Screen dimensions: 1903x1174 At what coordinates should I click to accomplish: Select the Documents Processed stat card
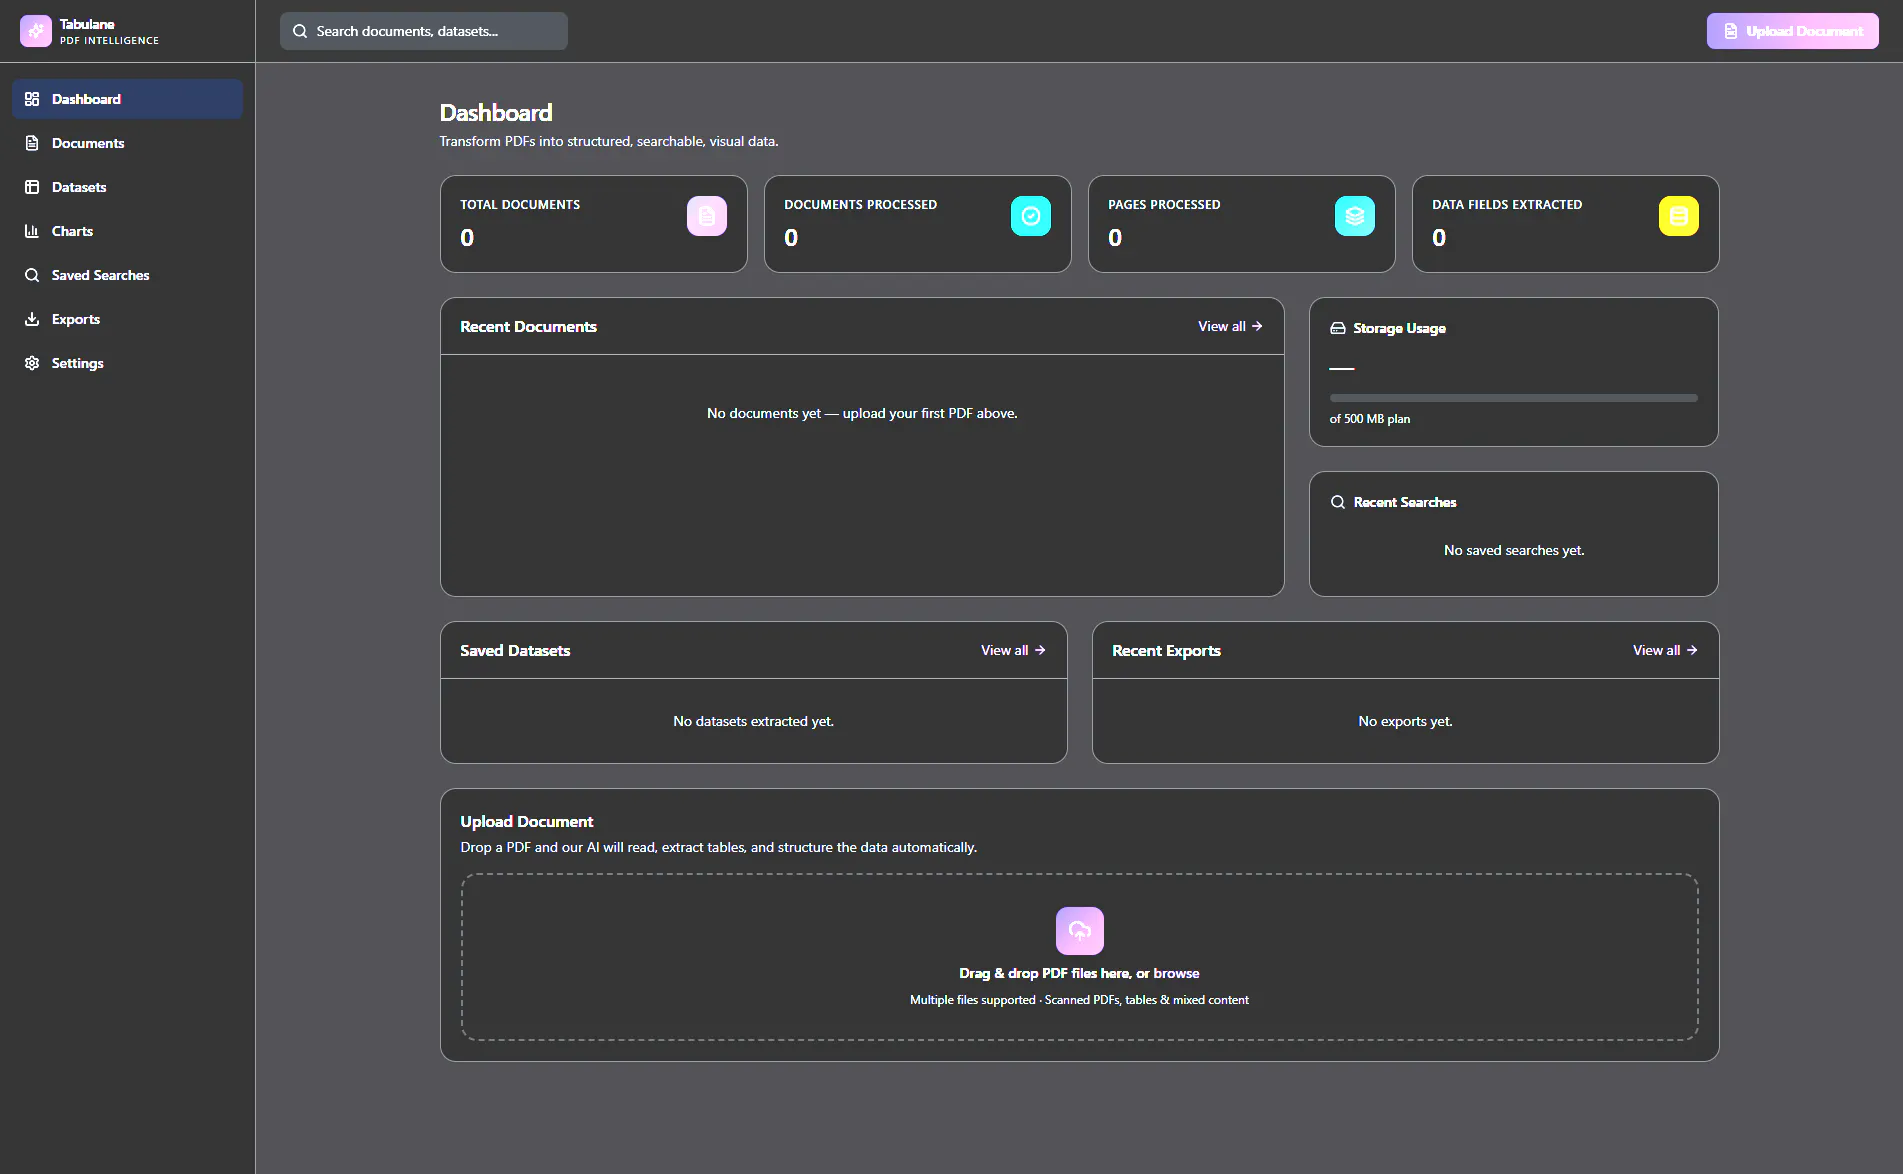click(918, 224)
